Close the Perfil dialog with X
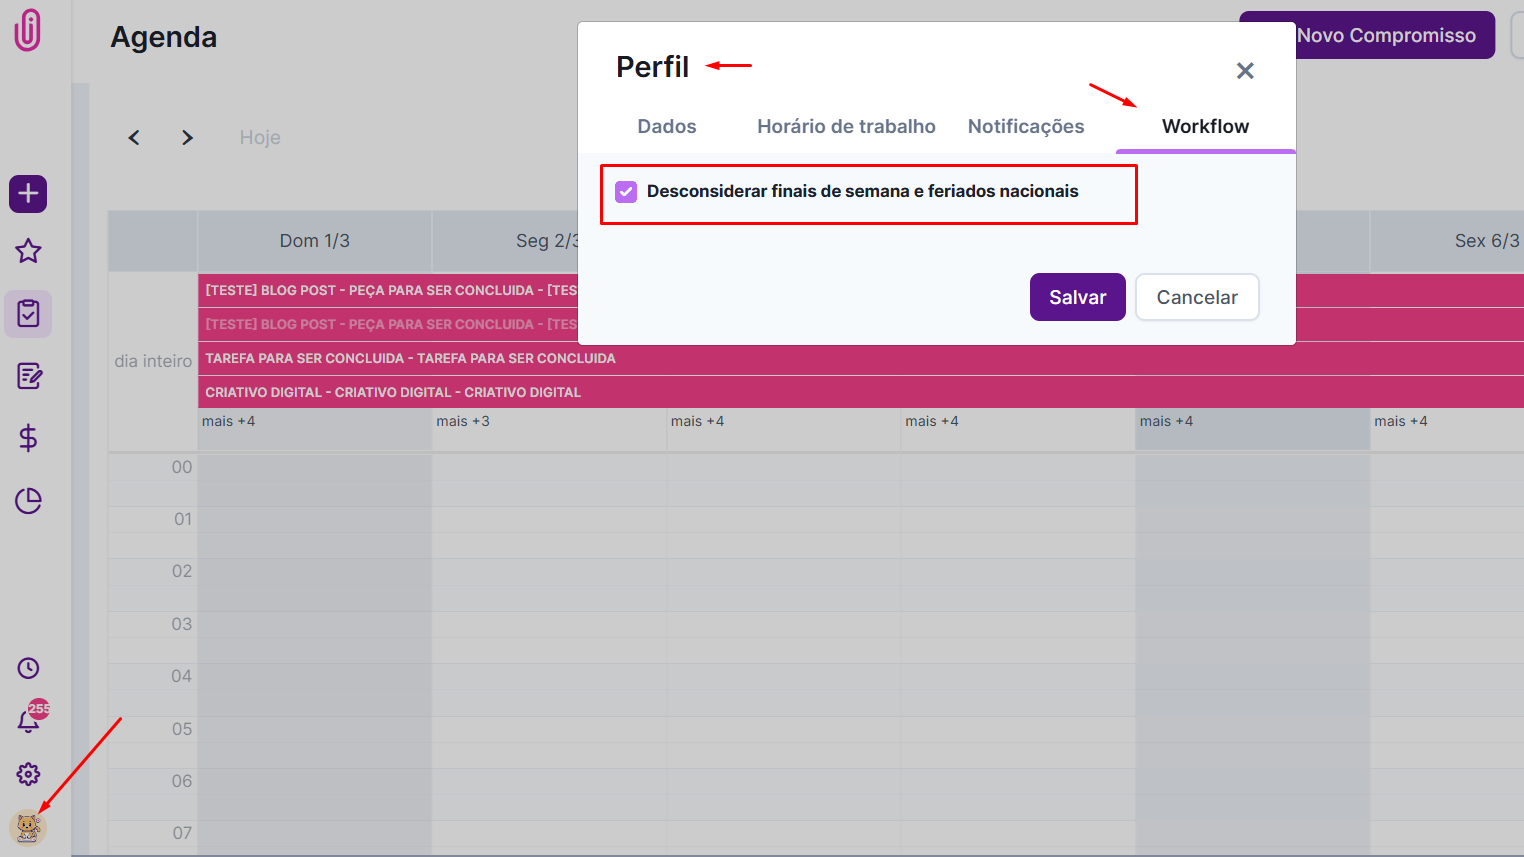The height and width of the screenshot is (857, 1524). coord(1245,71)
